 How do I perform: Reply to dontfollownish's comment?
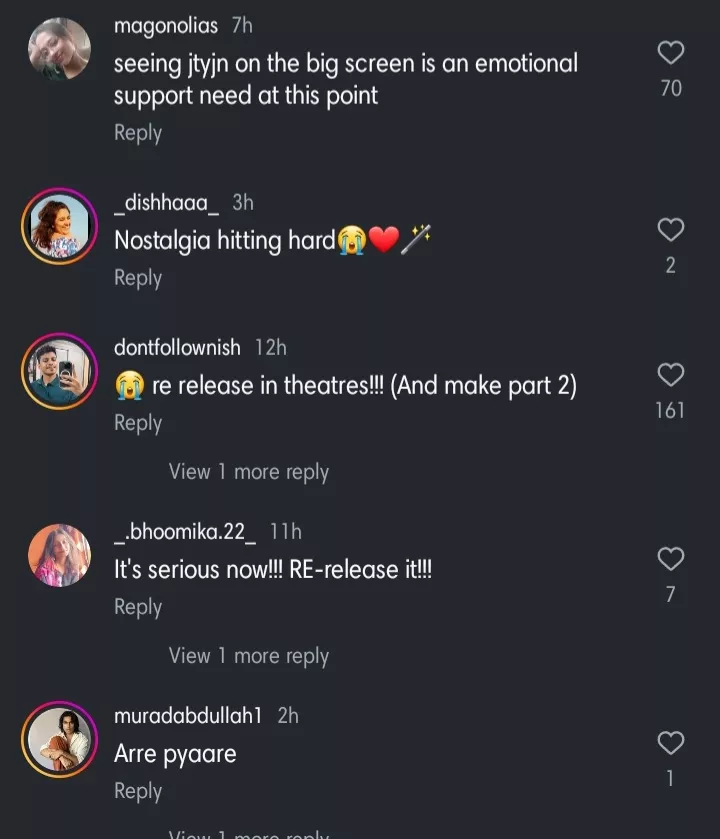pos(138,423)
